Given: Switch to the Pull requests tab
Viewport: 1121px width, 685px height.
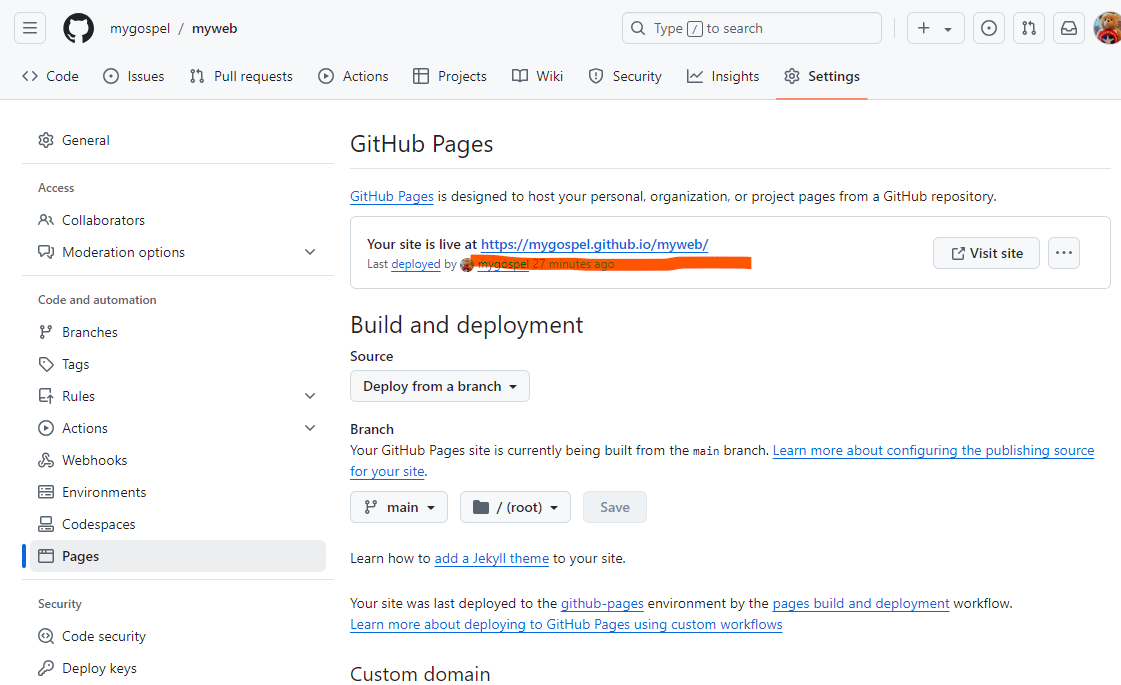Looking at the screenshot, I should tap(241, 76).
